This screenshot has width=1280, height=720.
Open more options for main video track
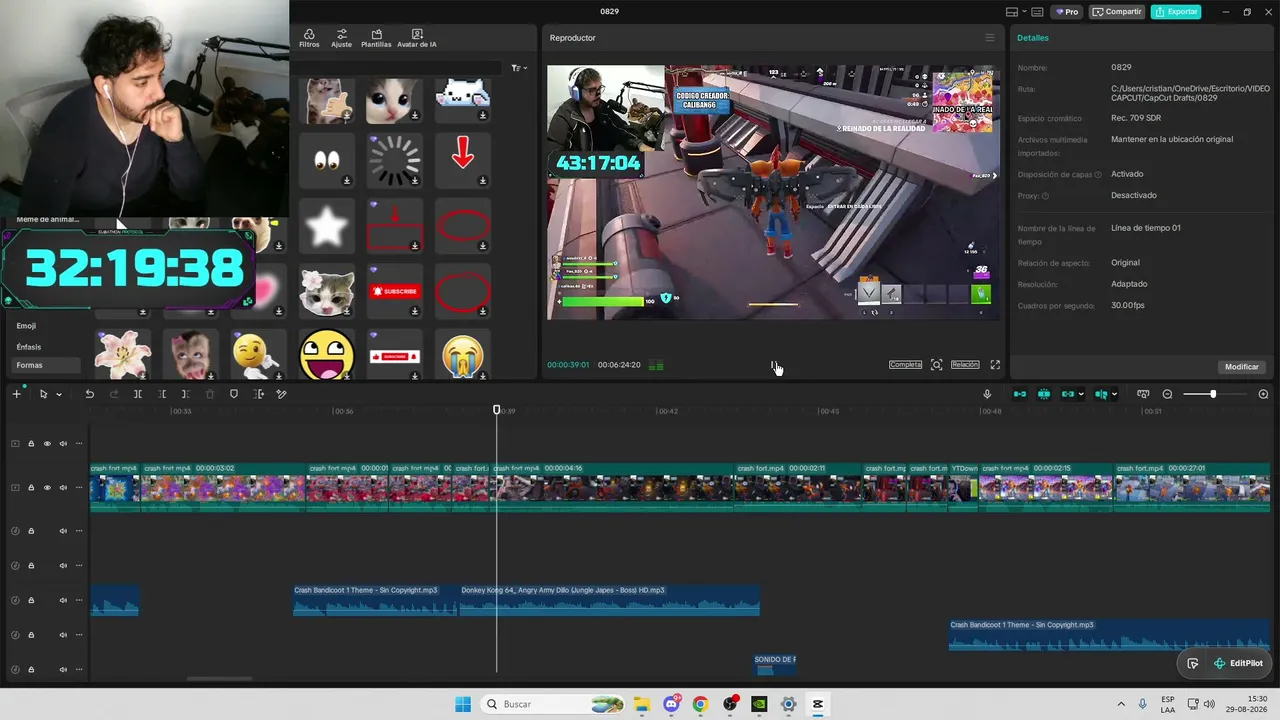click(x=79, y=488)
